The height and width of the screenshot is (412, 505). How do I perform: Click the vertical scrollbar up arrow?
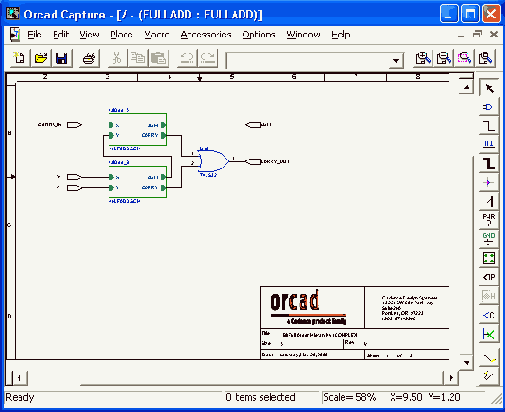coord(466,88)
